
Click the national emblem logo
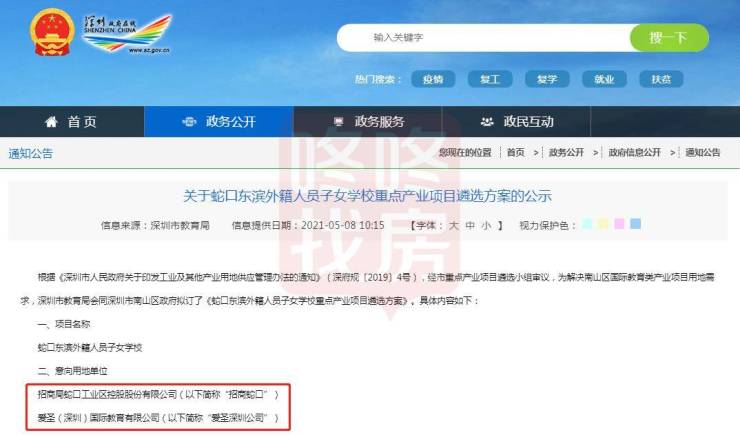tap(52, 33)
